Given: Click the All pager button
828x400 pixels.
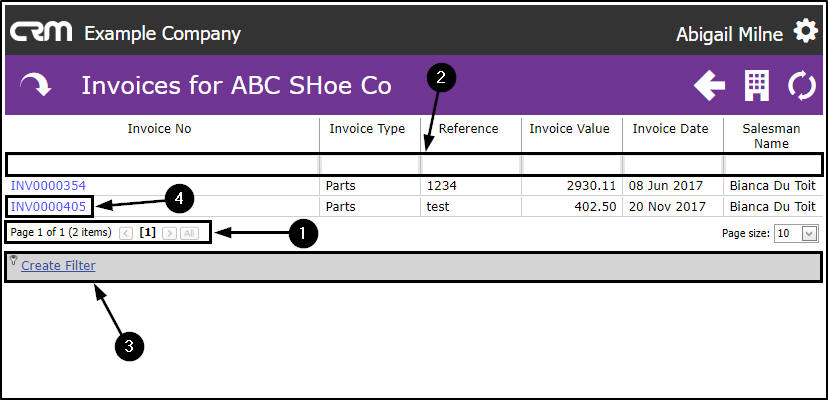Looking at the screenshot, I should coord(189,233).
